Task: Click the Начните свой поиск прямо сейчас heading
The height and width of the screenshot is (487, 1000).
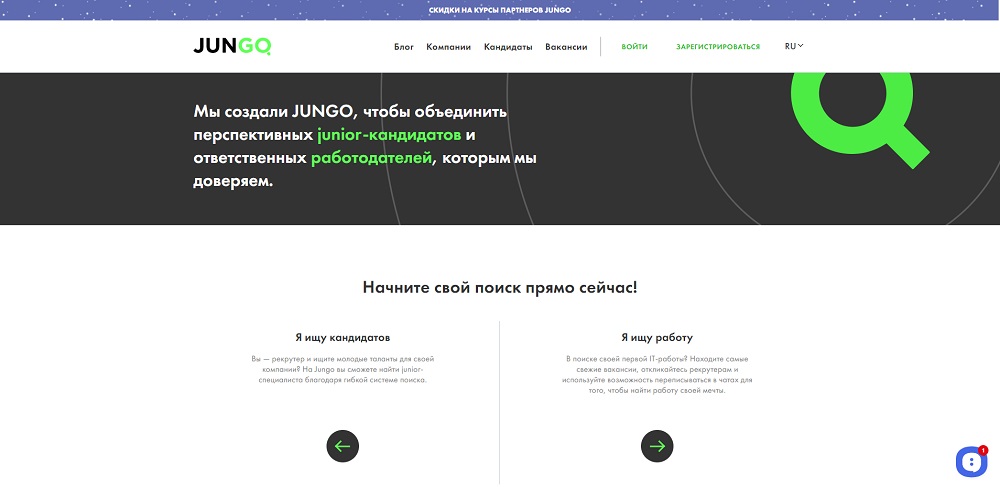Action: coord(500,287)
